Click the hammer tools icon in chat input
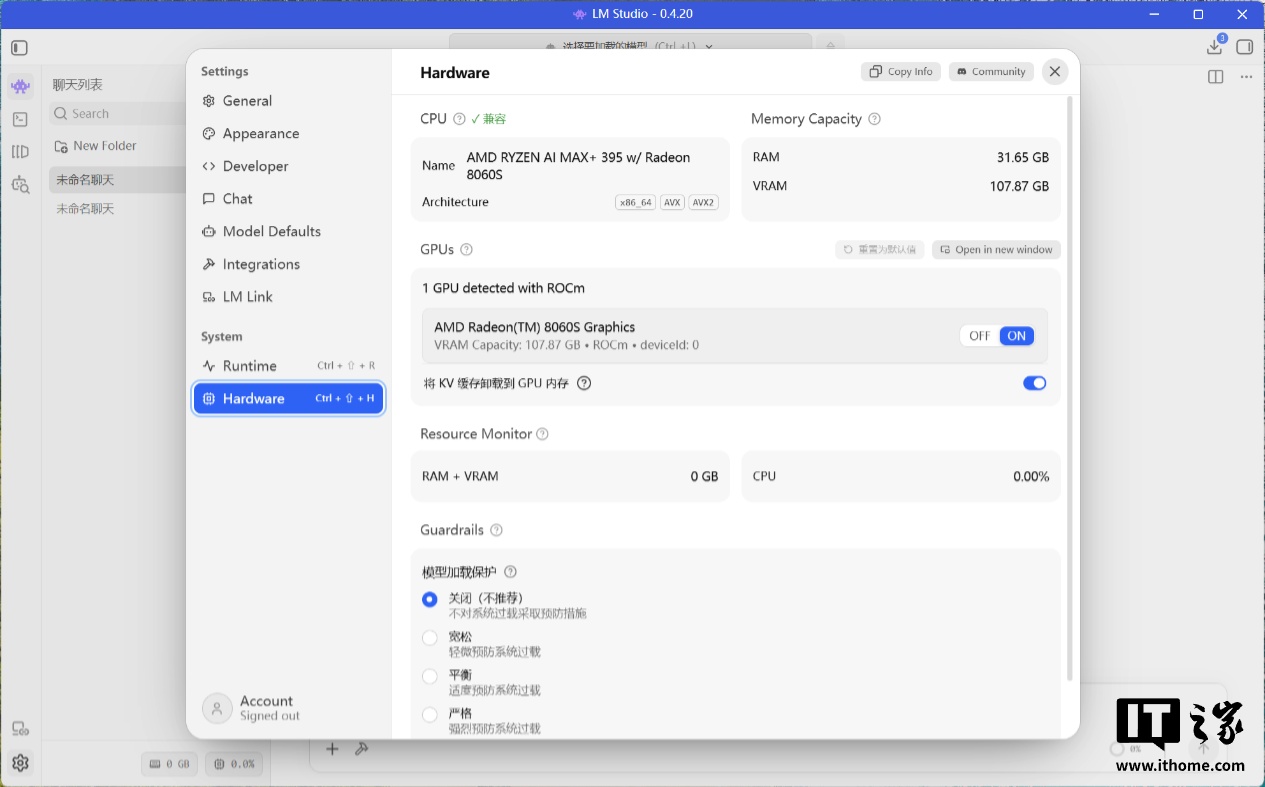Viewport: 1265px width, 787px height. coord(362,749)
